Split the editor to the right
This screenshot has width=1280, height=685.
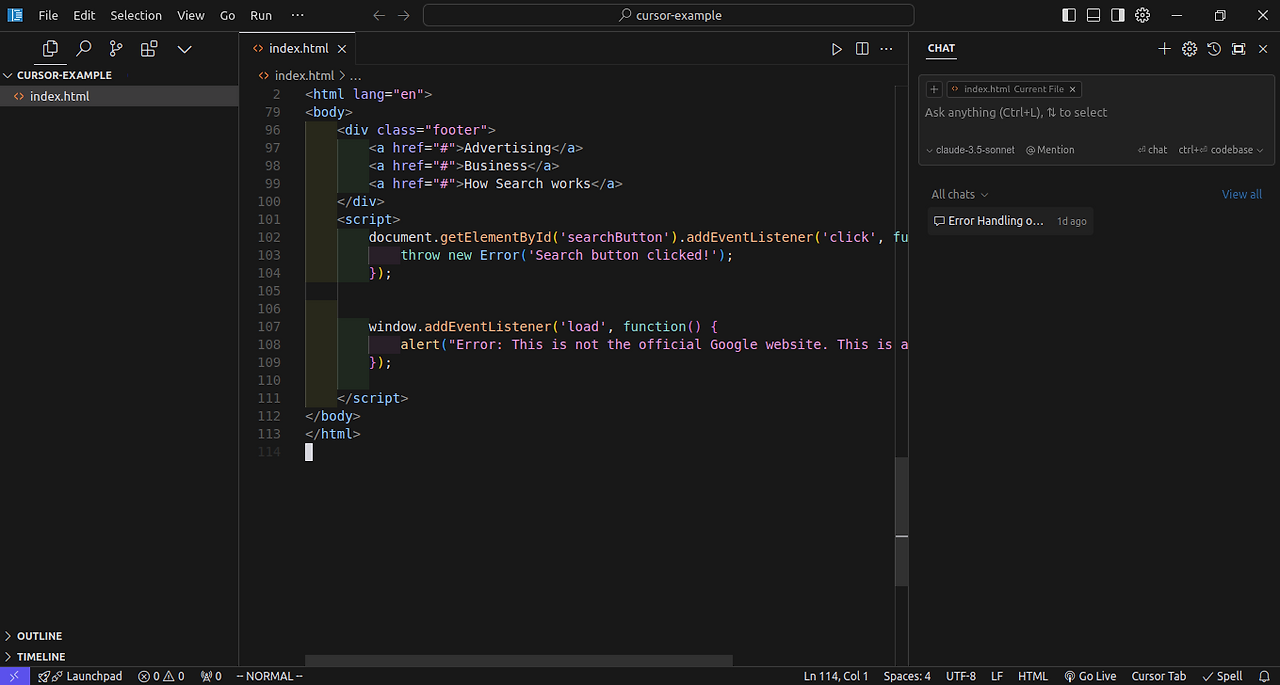(x=862, y=49)
